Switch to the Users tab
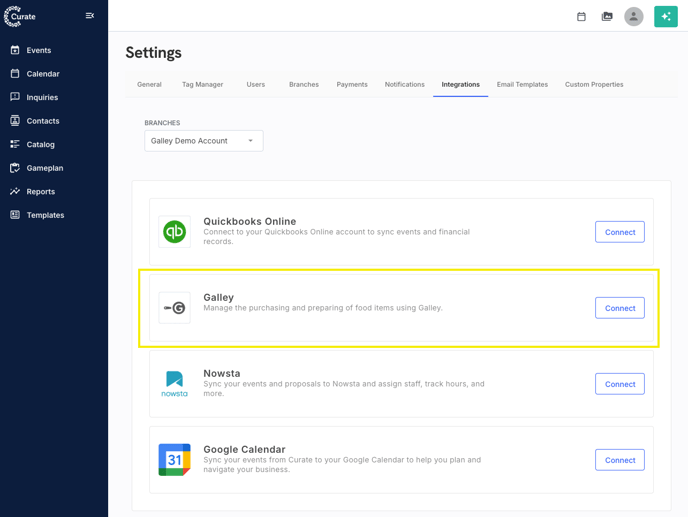688x517 pixels. point(256,84)
